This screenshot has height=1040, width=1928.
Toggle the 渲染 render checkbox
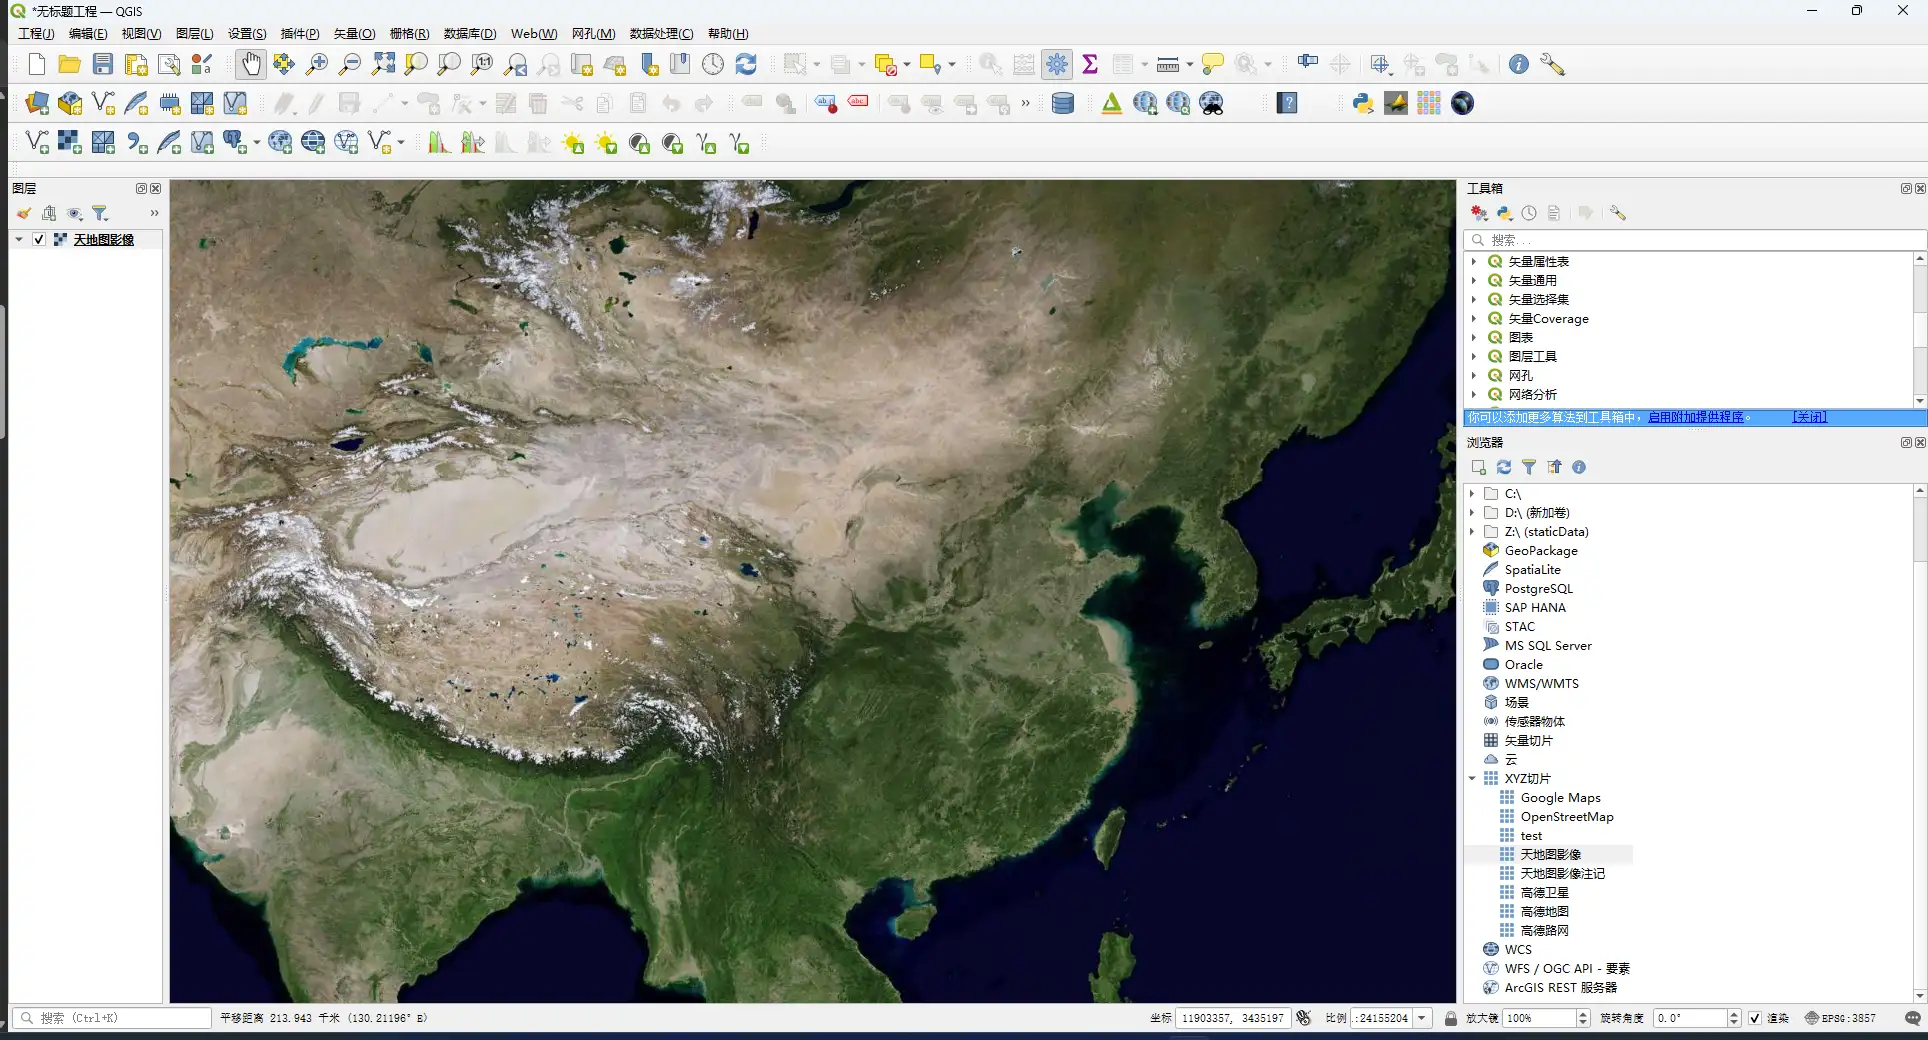pyautogui.click(x=1755, y=1018)
